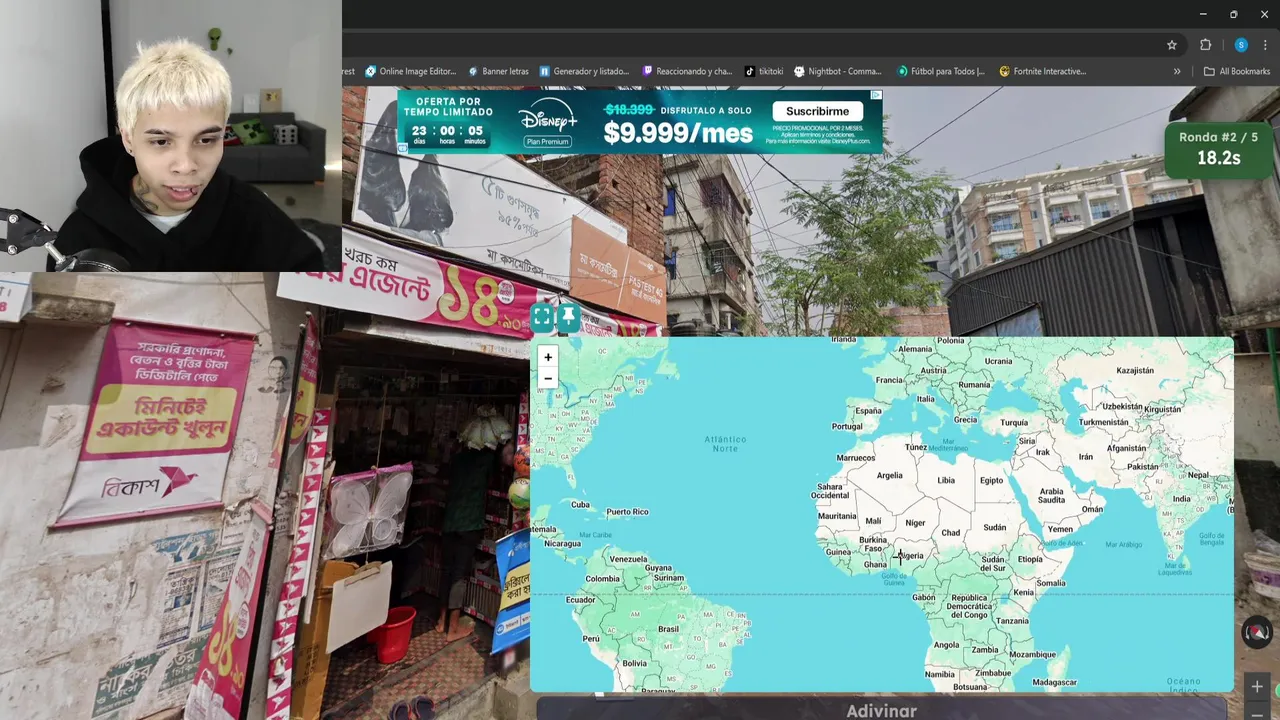This screenshot has width=1280, height=720.
Task: Click the ad info icon on Disney+ banner
Action: click(x=876, y=96)
